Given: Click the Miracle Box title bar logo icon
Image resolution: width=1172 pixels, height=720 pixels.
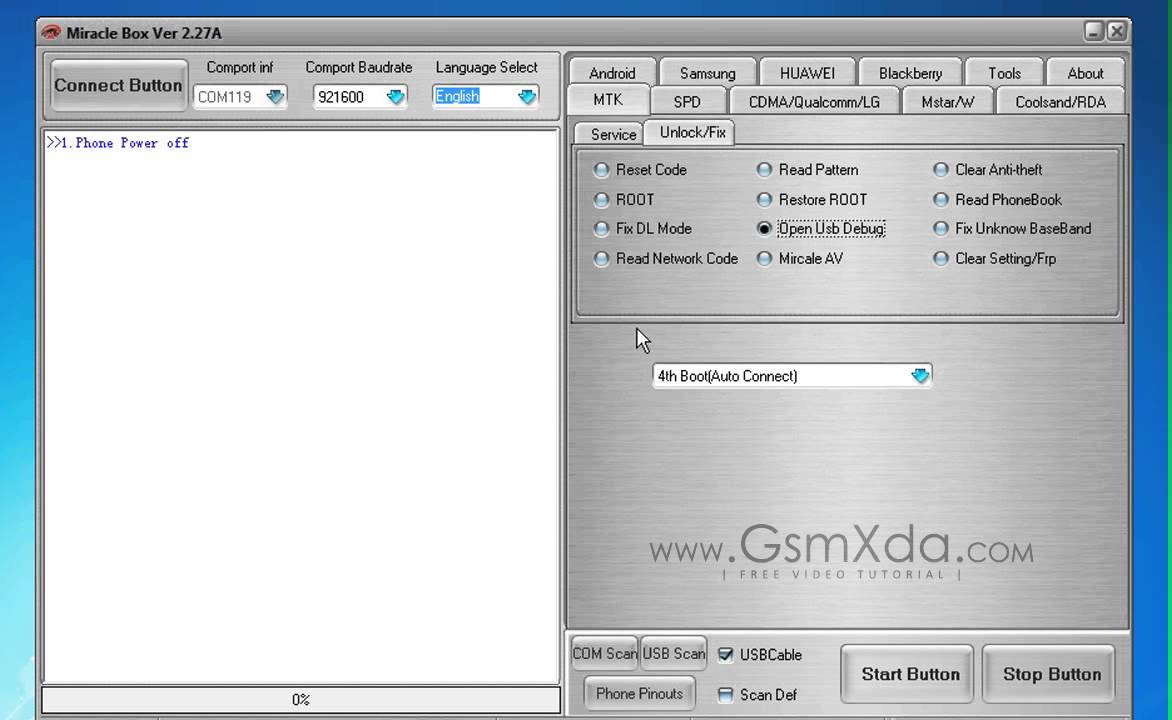Looking at the screenshot, I should [51, 32].
